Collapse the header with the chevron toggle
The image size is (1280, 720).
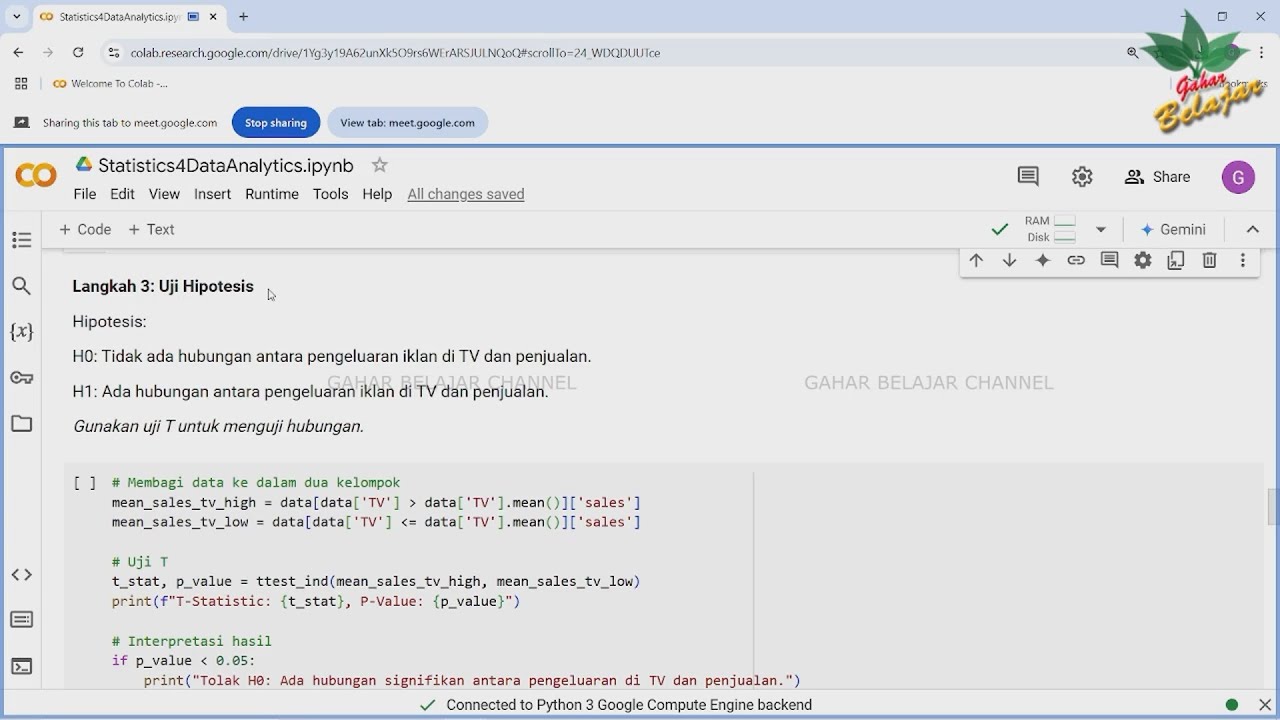click(x=1252, y=229)
